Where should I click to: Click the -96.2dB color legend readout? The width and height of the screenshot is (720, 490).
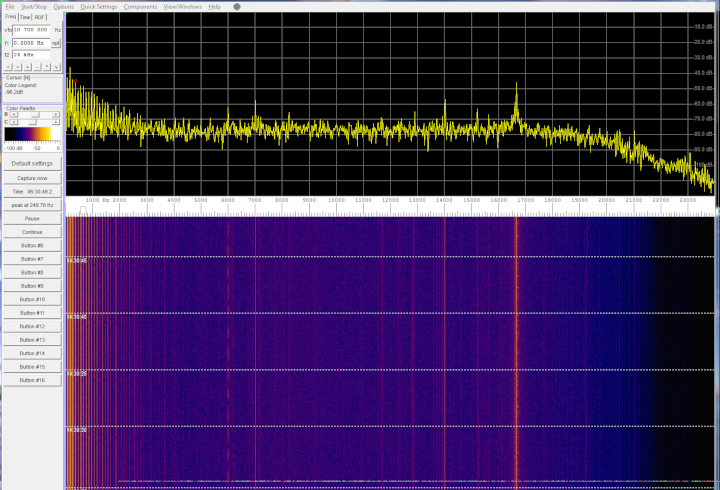coord(14,92)
